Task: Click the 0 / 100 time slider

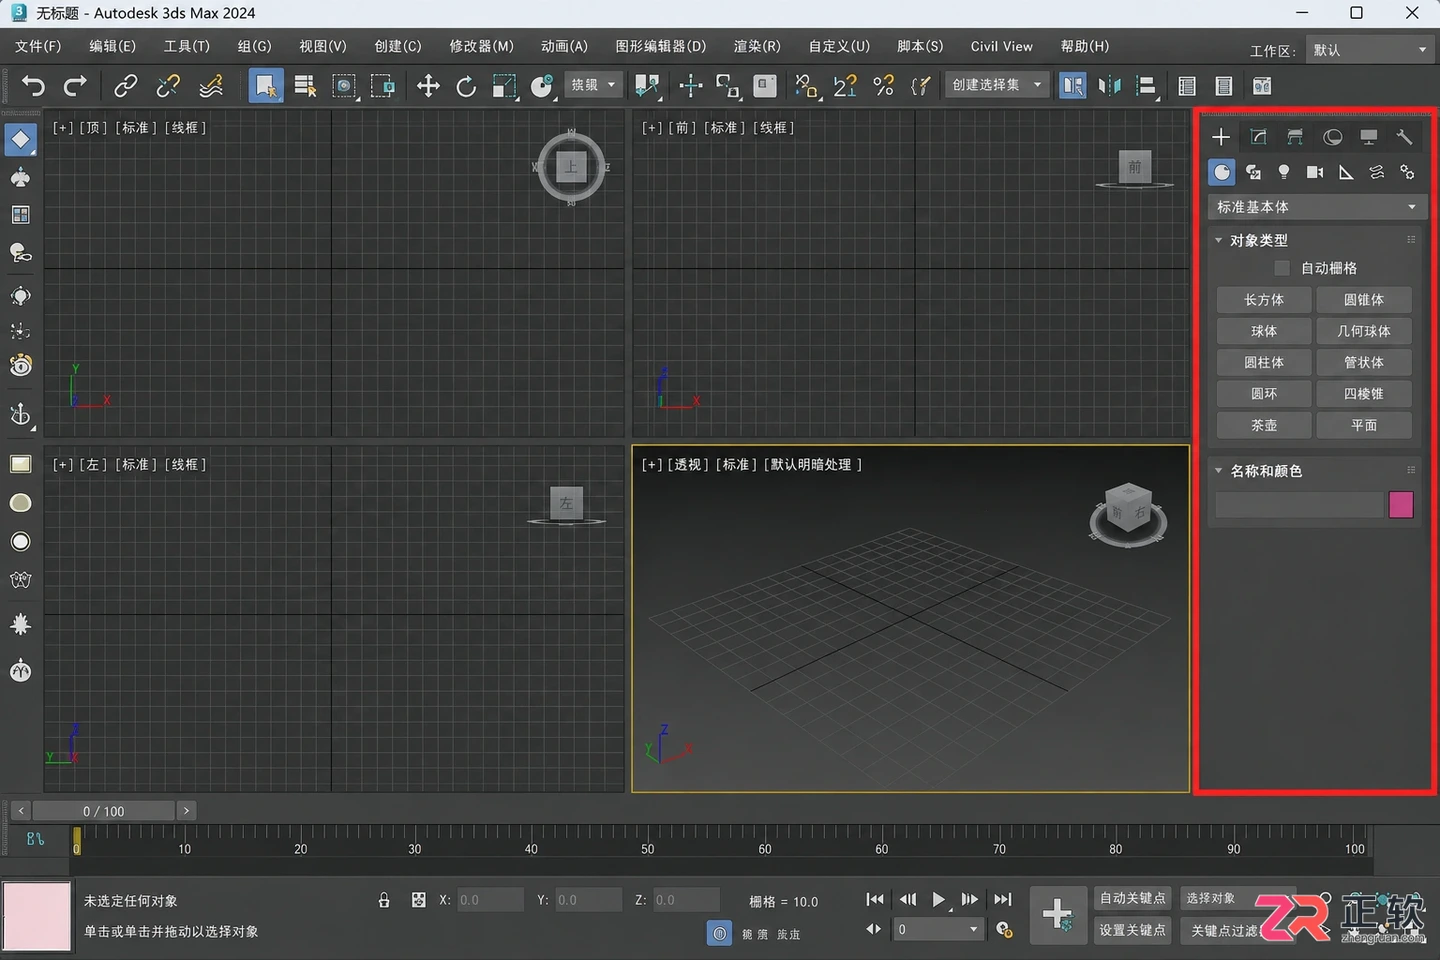Action: click(x=104, y=811)
